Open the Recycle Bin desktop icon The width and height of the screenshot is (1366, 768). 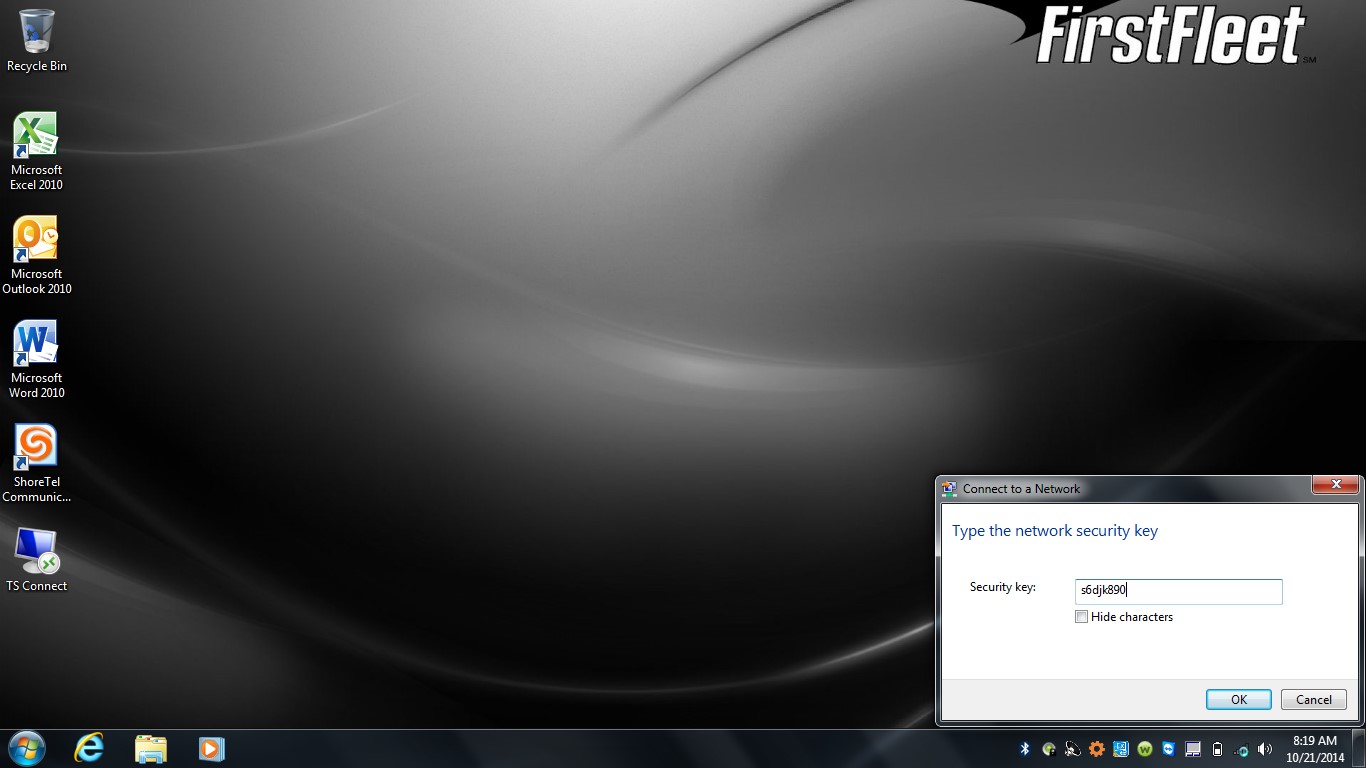pos(37,41)
